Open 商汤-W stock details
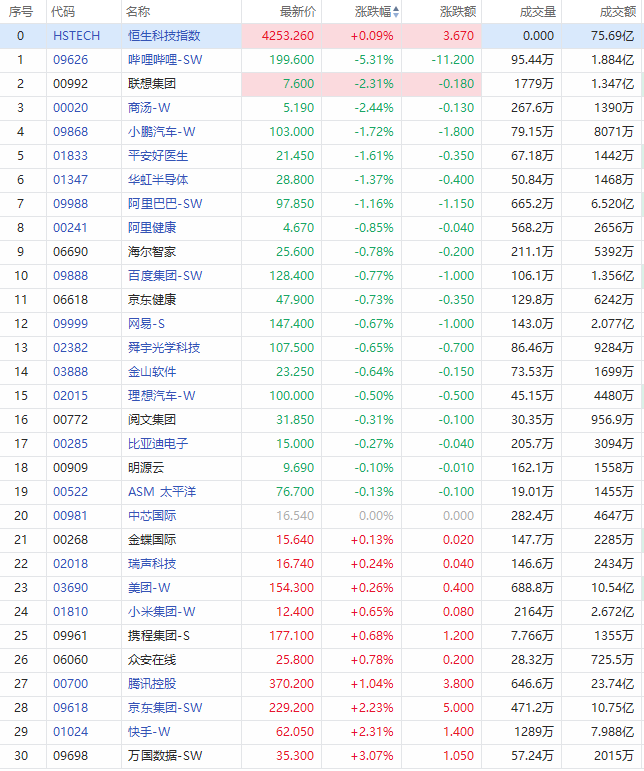 click(149, 108)
